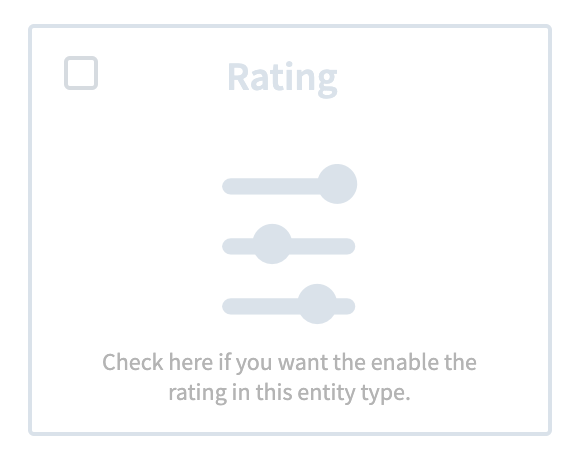Click the middle slider knob in icon

click(272, 244)
